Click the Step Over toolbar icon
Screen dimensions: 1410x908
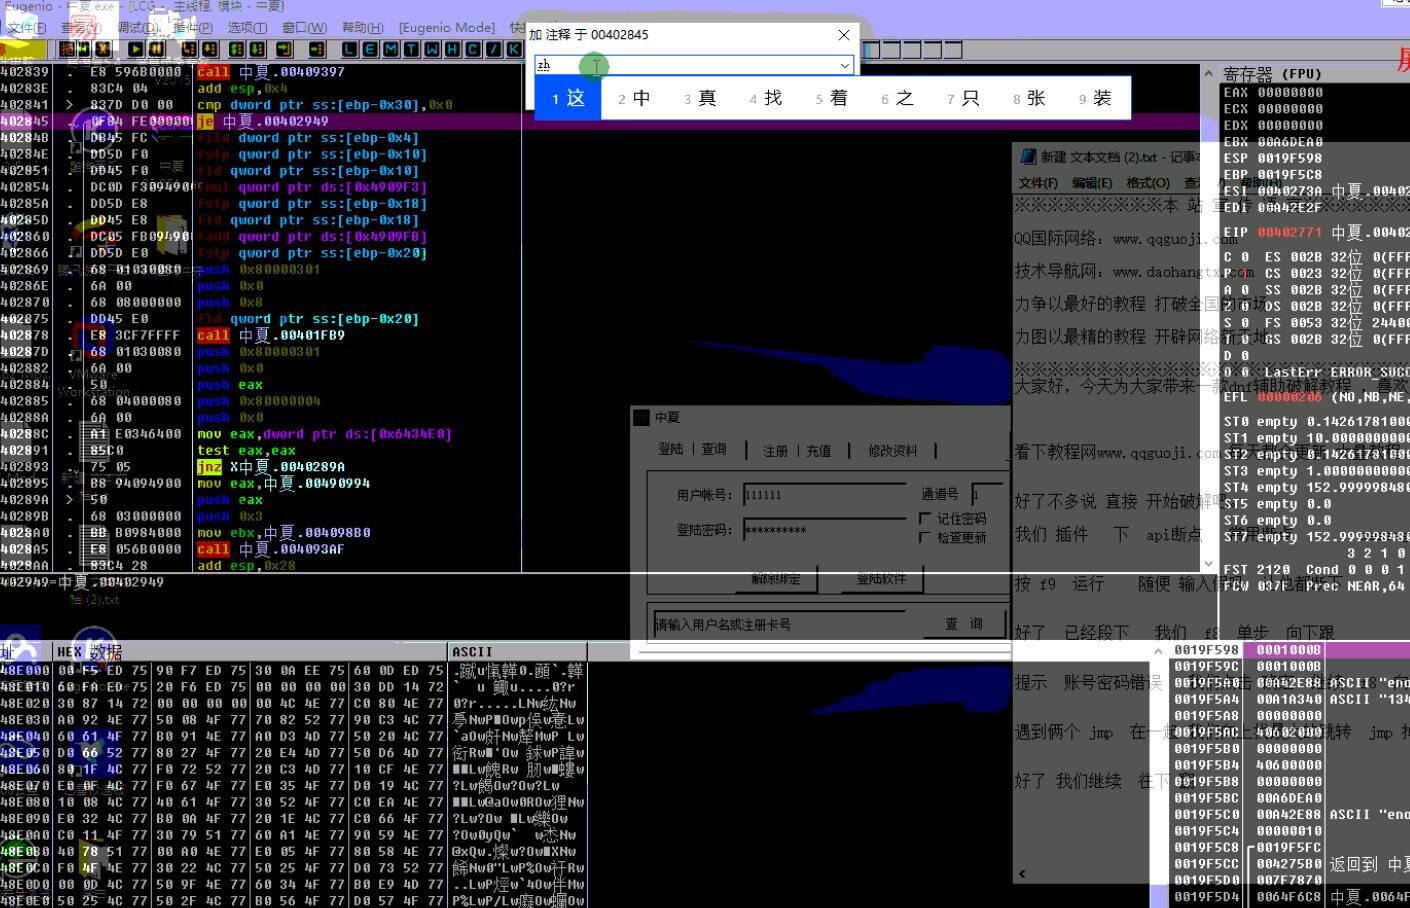point(210,49)
